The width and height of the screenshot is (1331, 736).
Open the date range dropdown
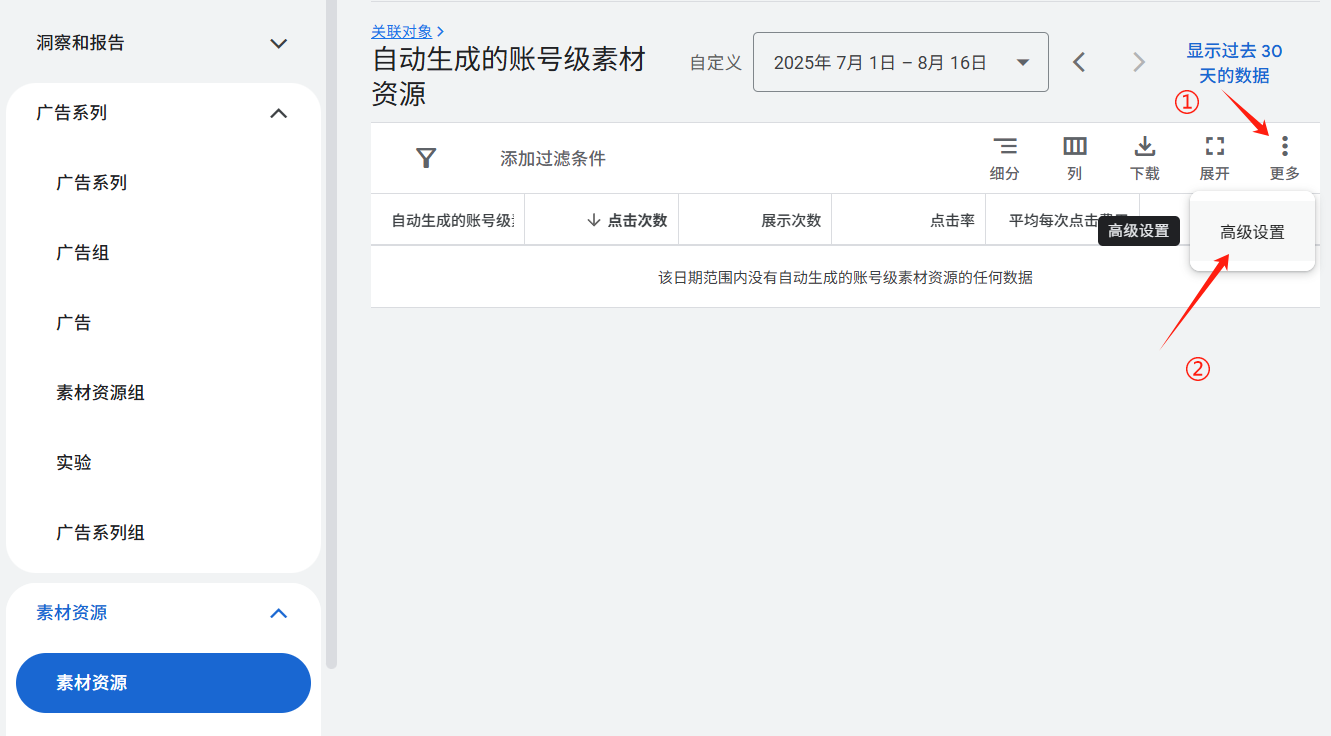coord(900,62)
